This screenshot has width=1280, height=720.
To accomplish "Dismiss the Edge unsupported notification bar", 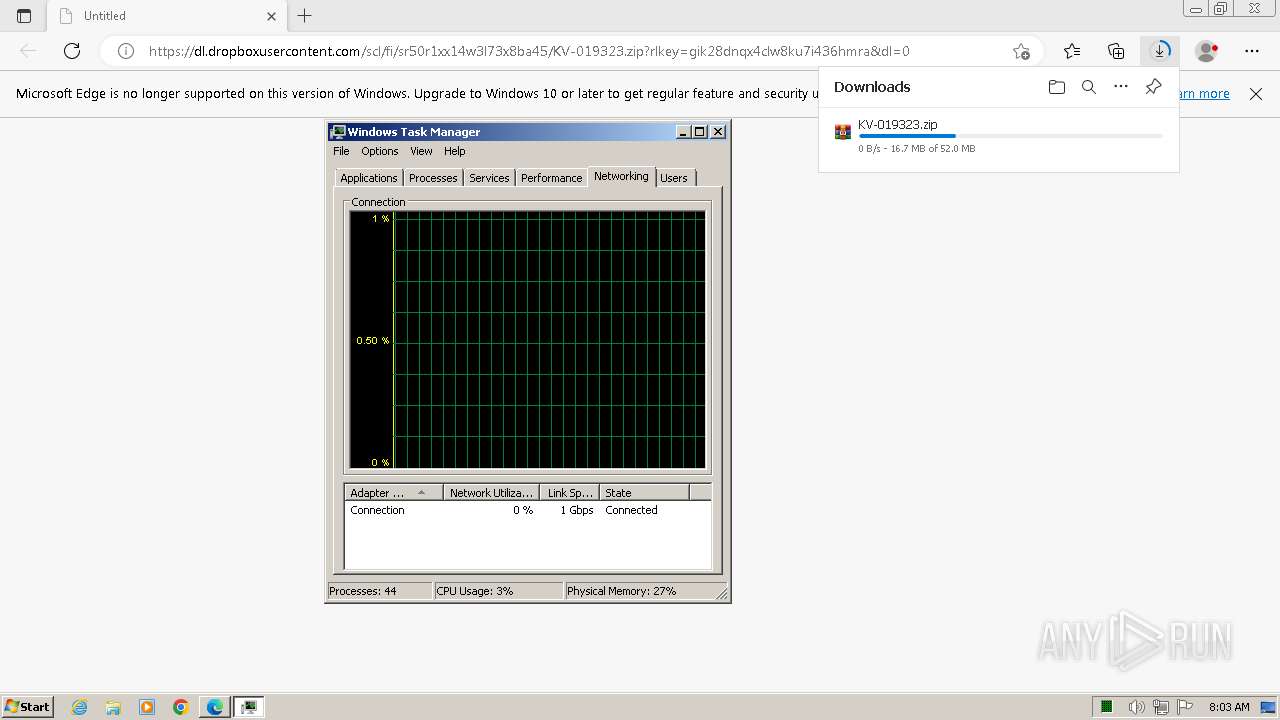I will (x=1256, y=94).
